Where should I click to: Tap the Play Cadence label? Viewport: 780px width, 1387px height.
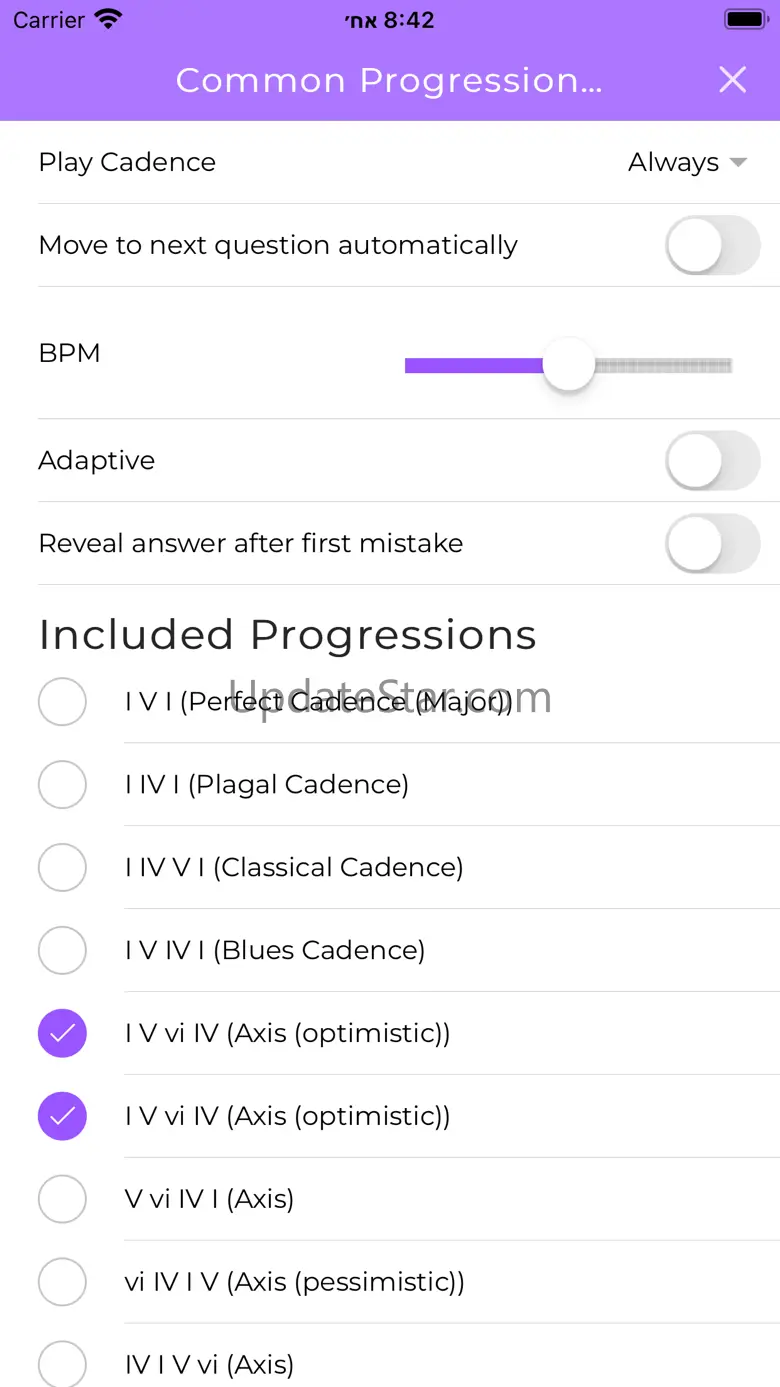[x=127, y=162]
